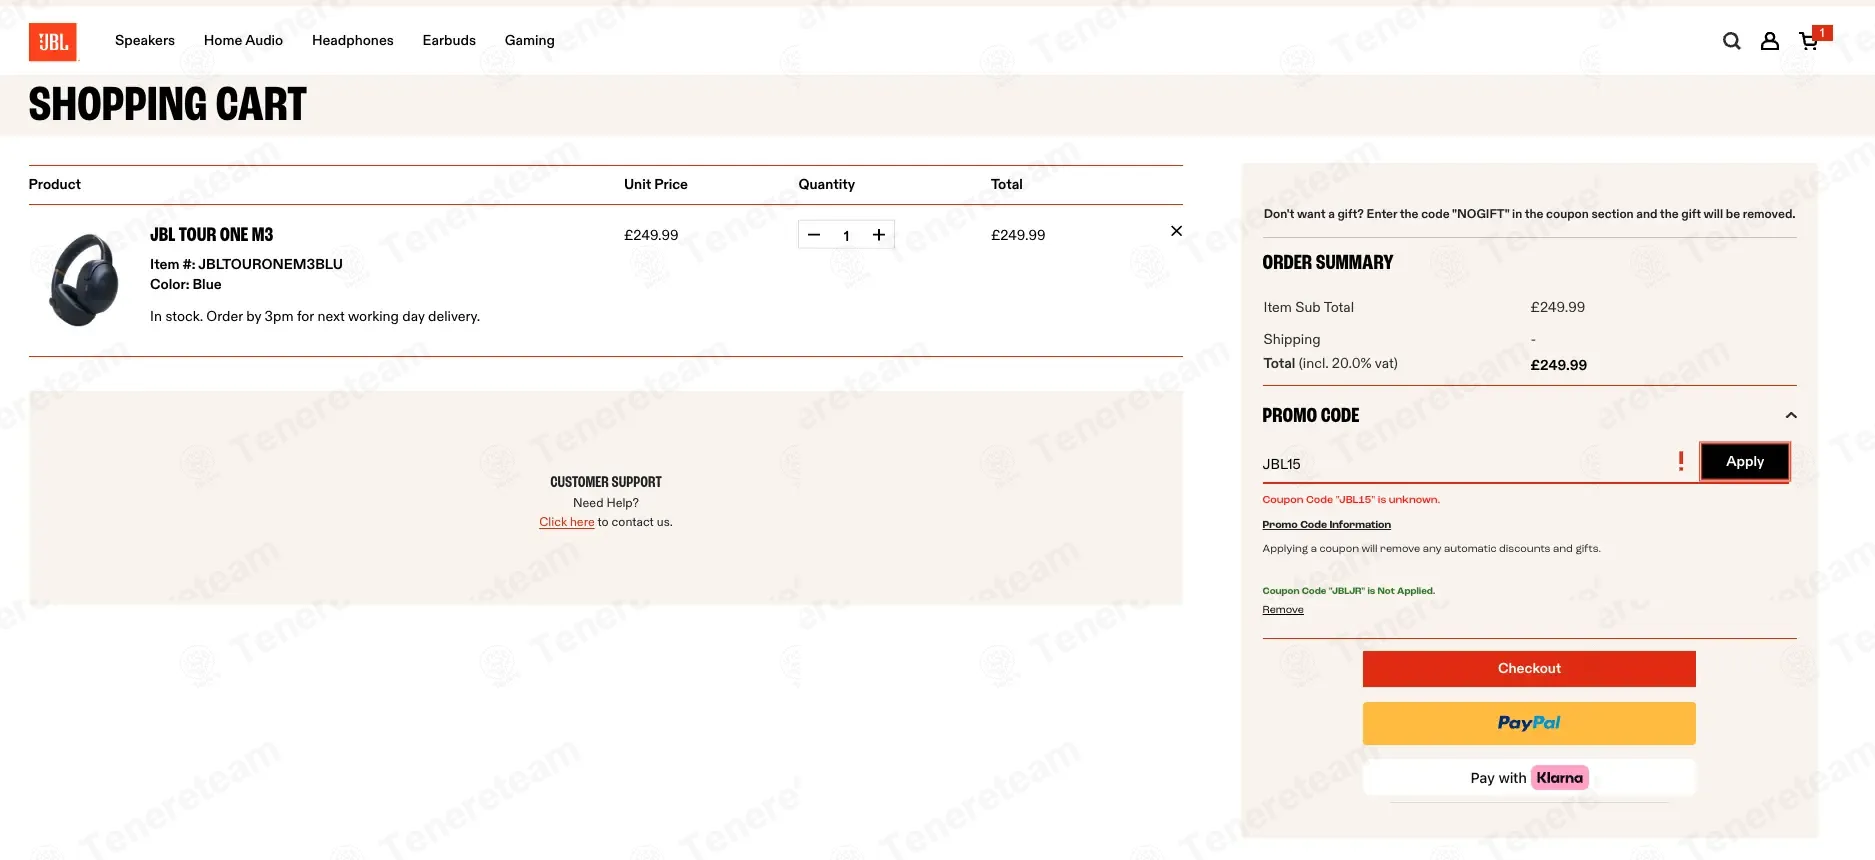The image size is (1875, 860).
Task: Select item number 'JBLTOURONEM3BLU' text
Action: (x=270, y=264)
